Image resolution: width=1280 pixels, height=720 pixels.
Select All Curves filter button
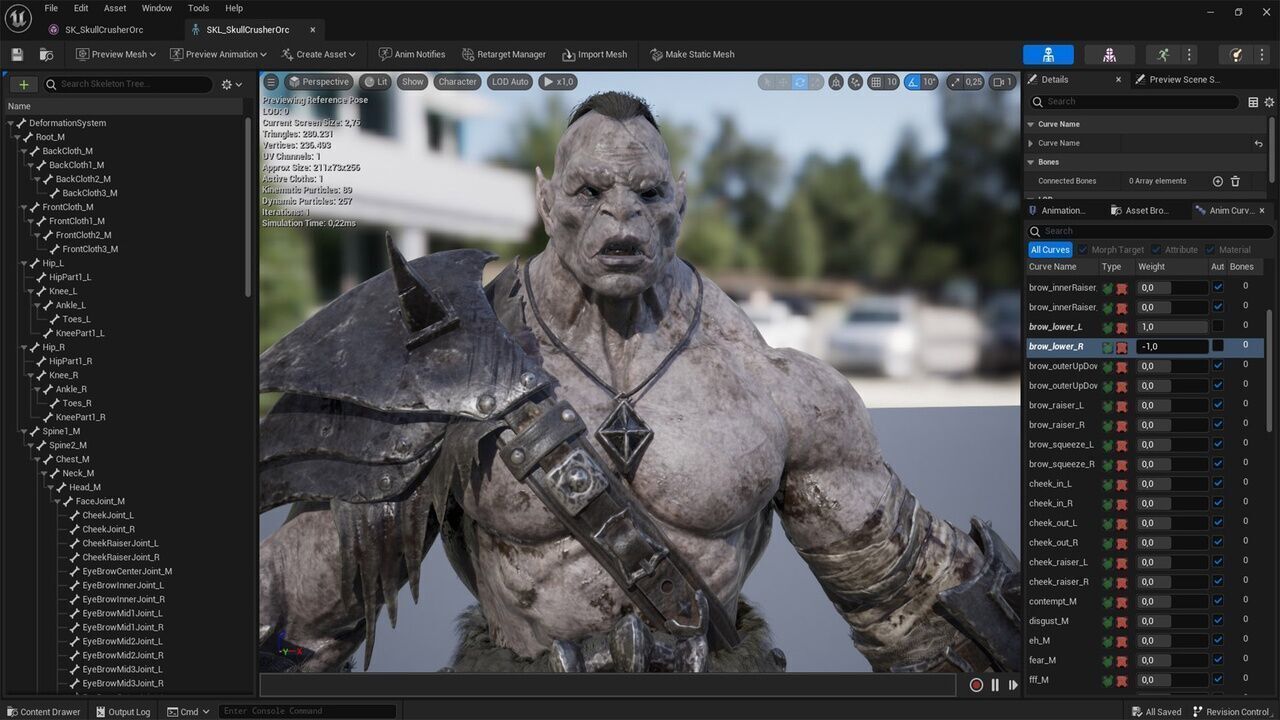point(1050,250)
